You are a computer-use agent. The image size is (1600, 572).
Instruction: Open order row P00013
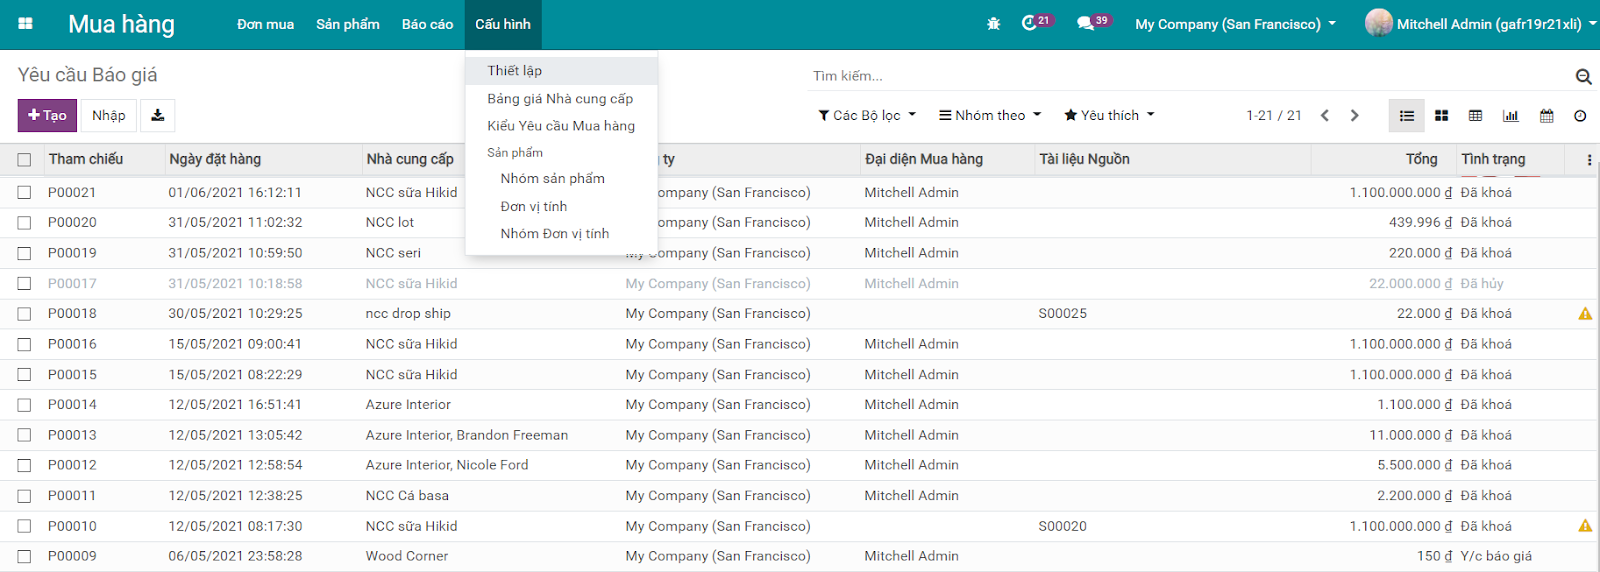(x=800, y=435)
